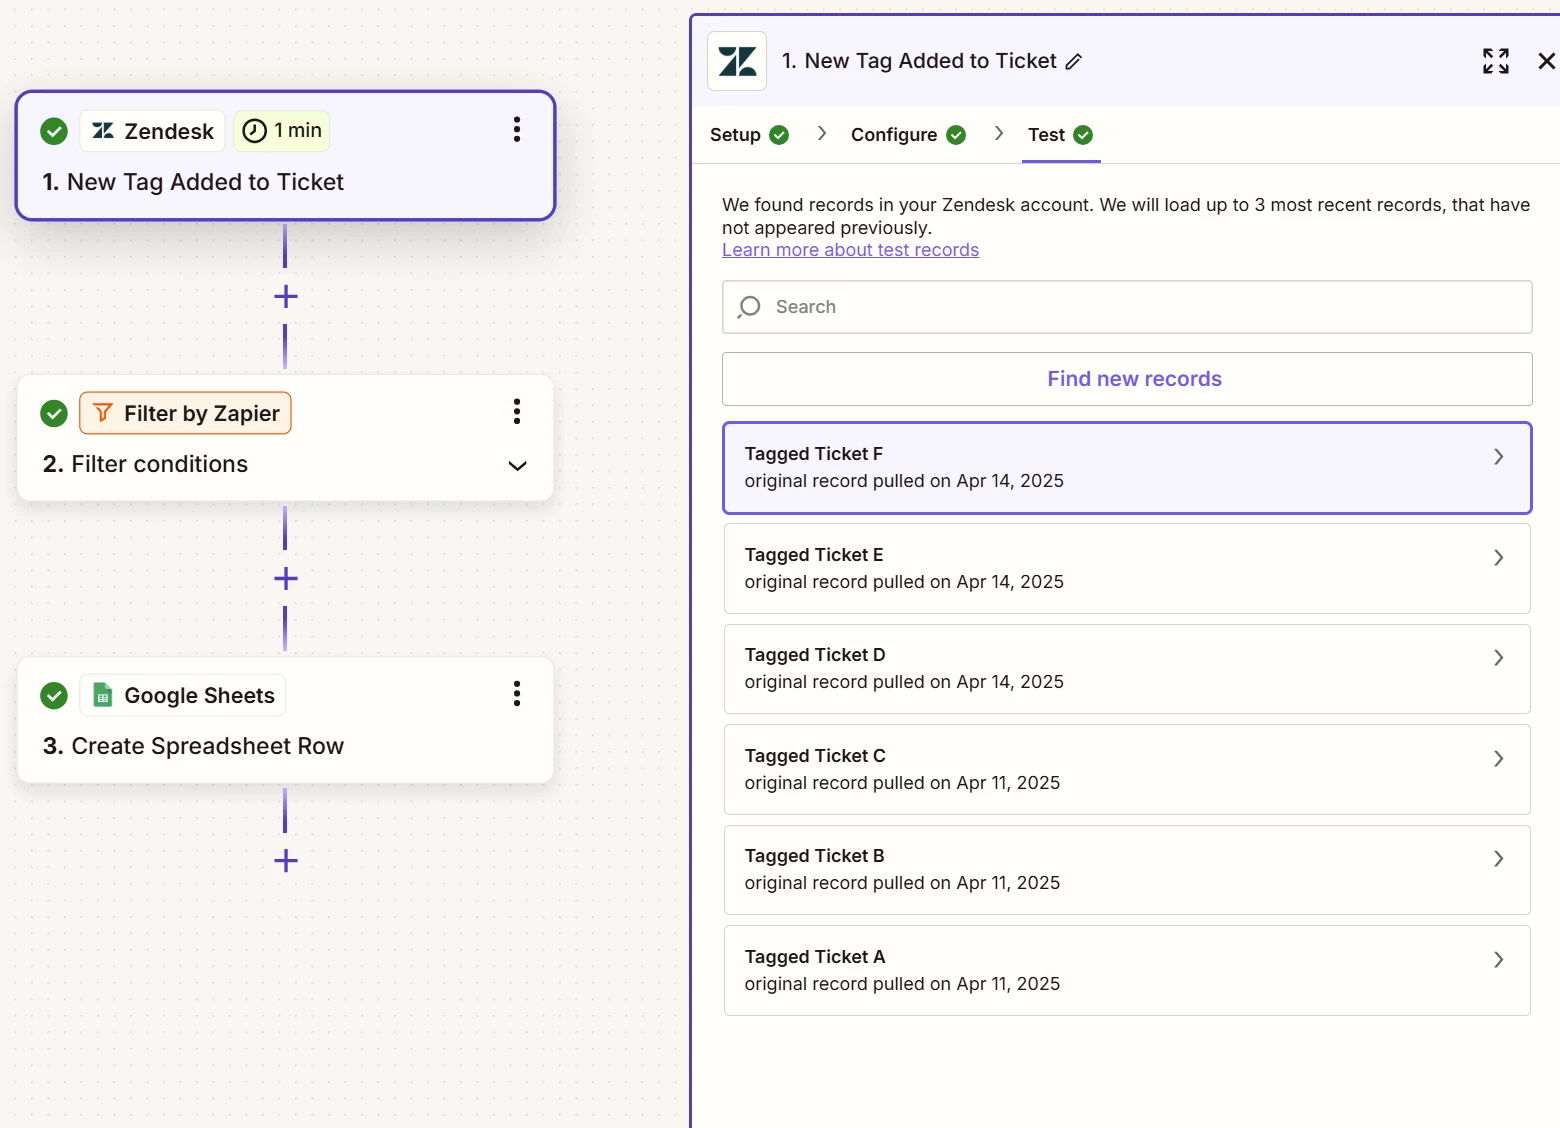The image size is (1560, 1128).
Task: Select Create Spreadsheet Row step card
Action: pyautogui.click(x=286, y=720)
